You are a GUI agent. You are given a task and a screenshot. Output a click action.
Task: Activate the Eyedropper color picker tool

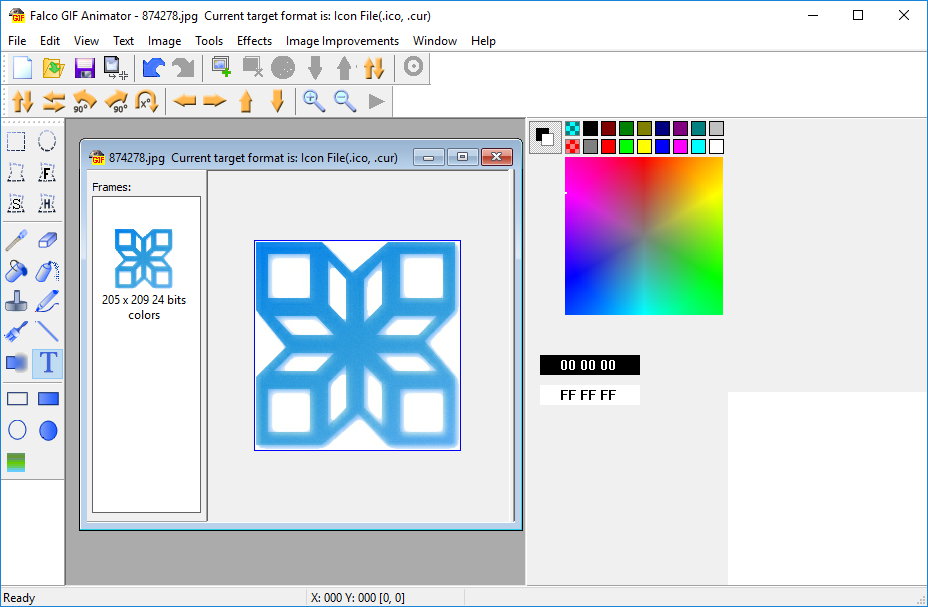click(16, 240)
